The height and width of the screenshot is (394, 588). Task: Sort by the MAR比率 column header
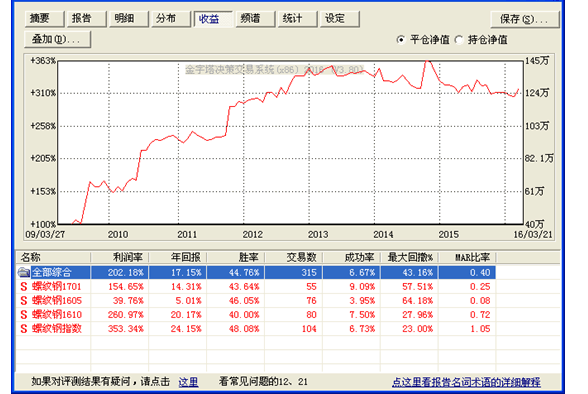click(x=467, y=258)
